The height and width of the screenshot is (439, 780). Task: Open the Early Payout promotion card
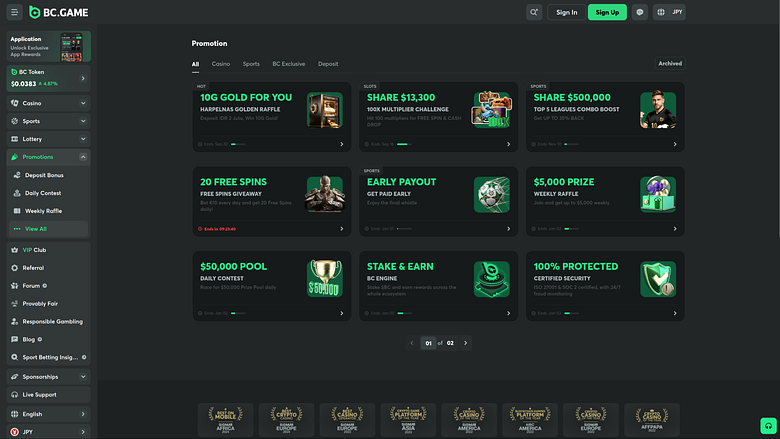click(438, 201)
